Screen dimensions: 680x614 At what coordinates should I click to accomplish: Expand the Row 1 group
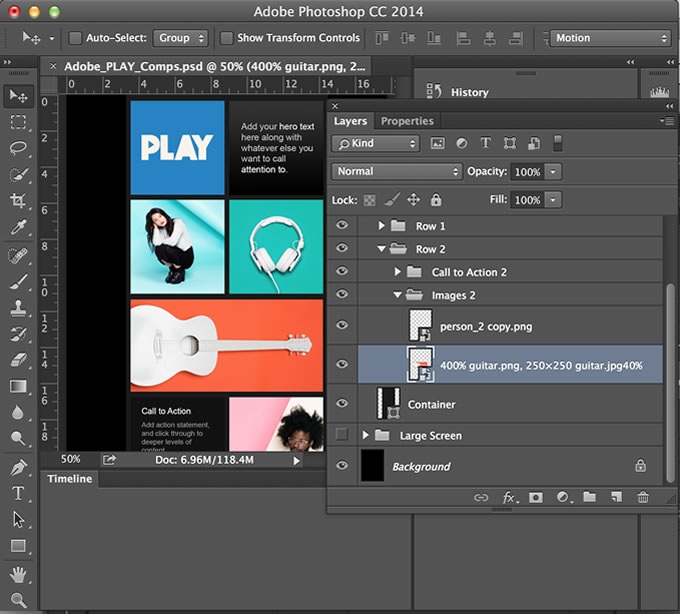(x=381, y=225)
